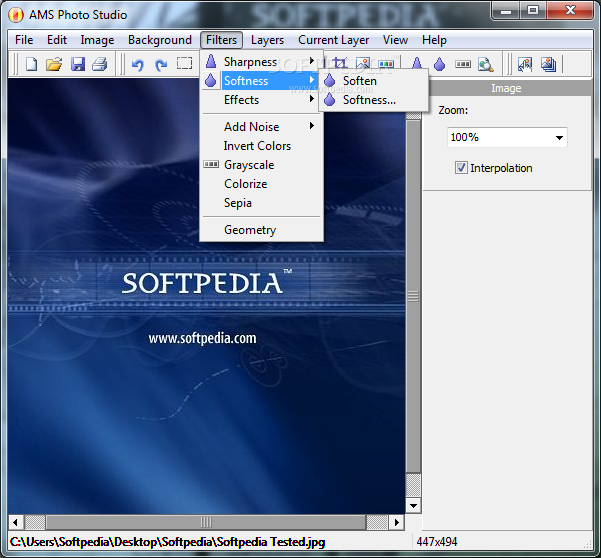This screenshot has height=558, width=601.
Task: Click the Image panel header
Action: click(506, 88)
